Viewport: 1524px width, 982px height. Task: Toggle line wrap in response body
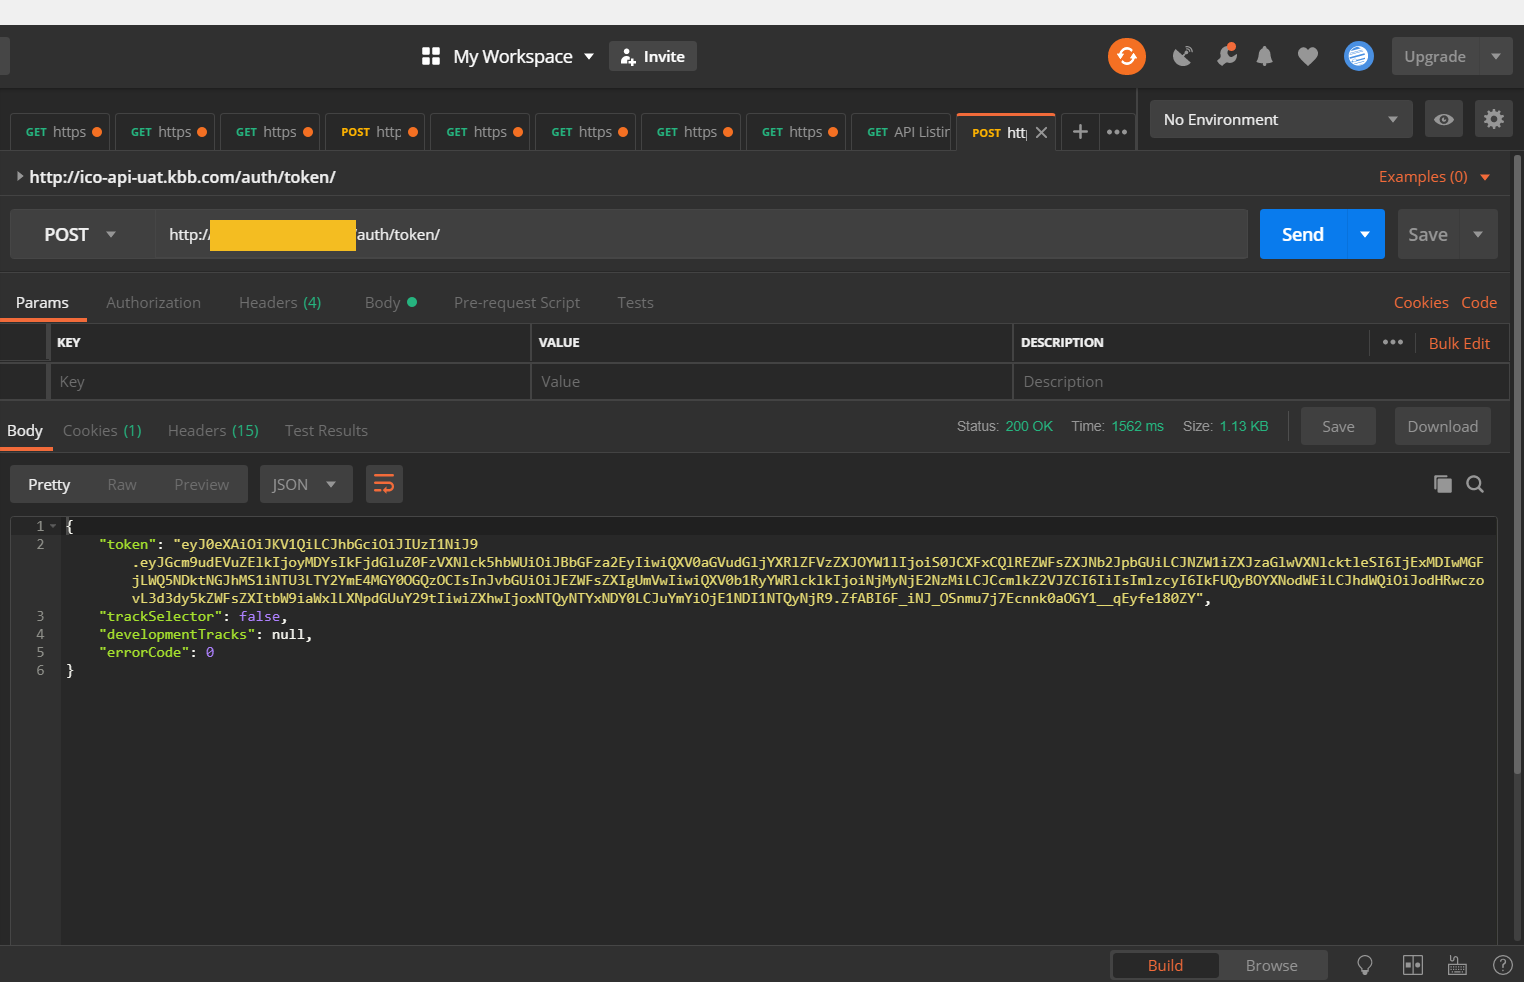pos(384,484)
